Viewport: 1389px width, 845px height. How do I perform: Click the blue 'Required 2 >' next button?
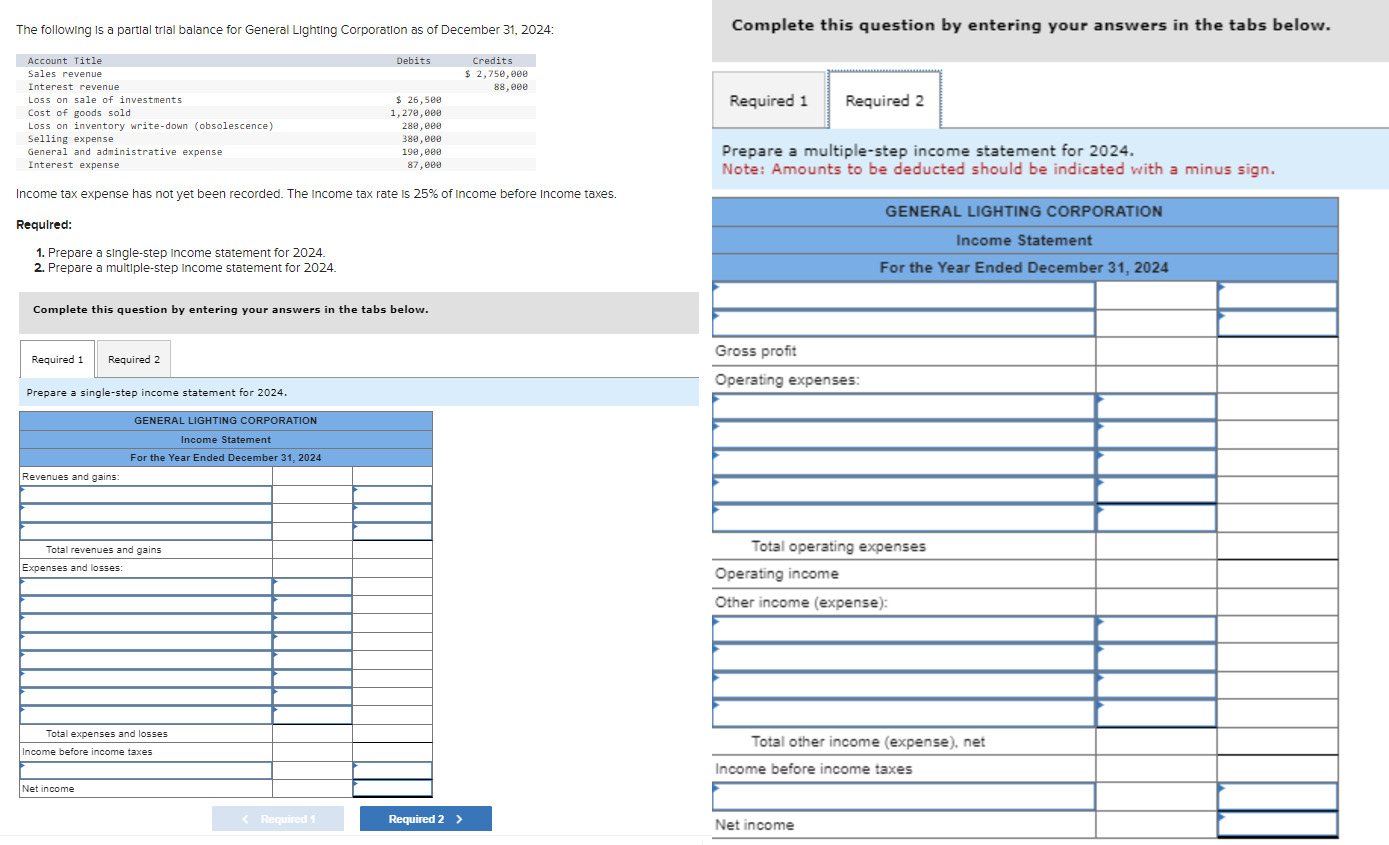pos(426,819)
